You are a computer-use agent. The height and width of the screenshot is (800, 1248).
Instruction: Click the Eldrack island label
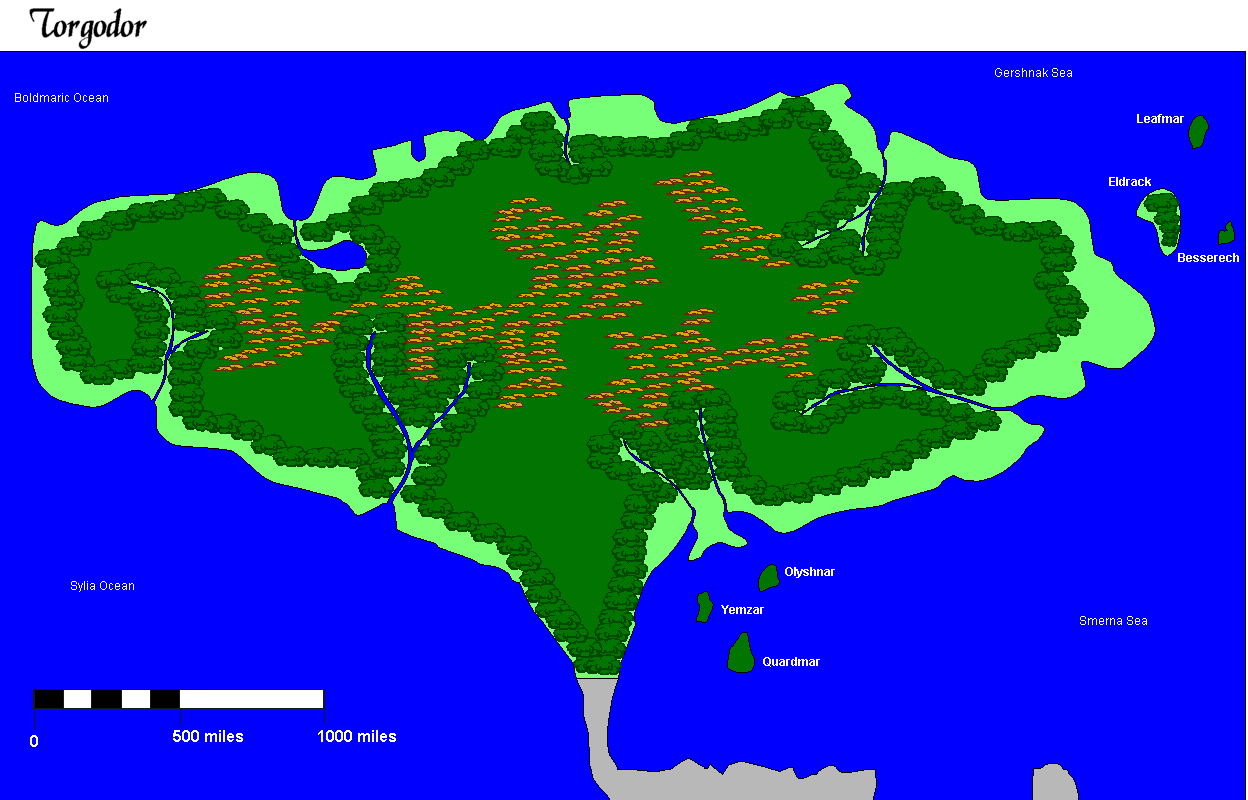(x=1130, y=182)
